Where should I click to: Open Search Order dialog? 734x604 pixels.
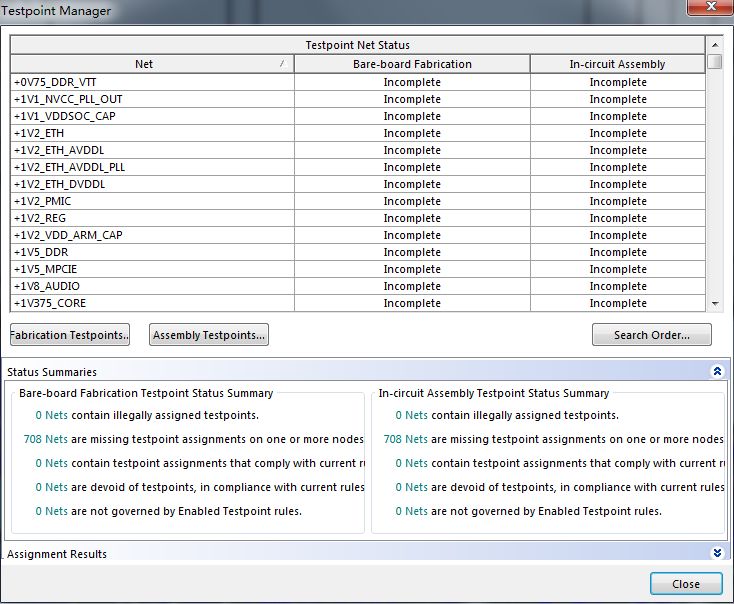tap(652, 335)
